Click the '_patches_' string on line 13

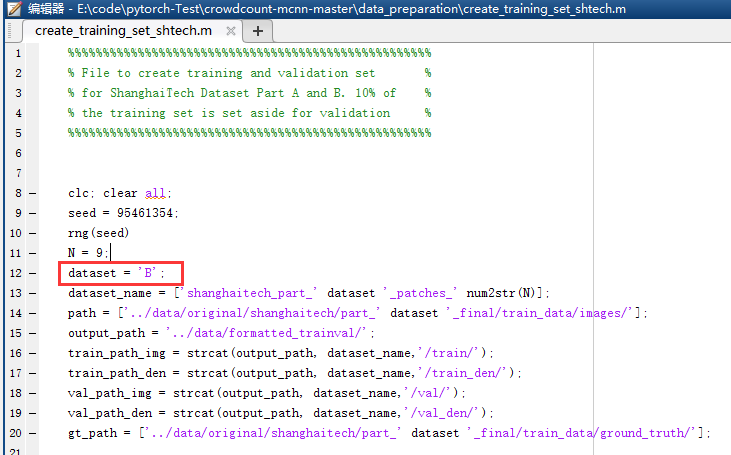421,293
